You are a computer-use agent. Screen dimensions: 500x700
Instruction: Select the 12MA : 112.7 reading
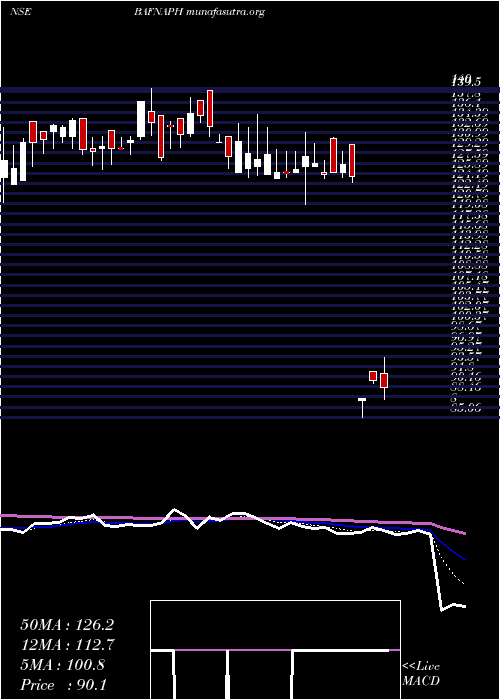(67, 645)
